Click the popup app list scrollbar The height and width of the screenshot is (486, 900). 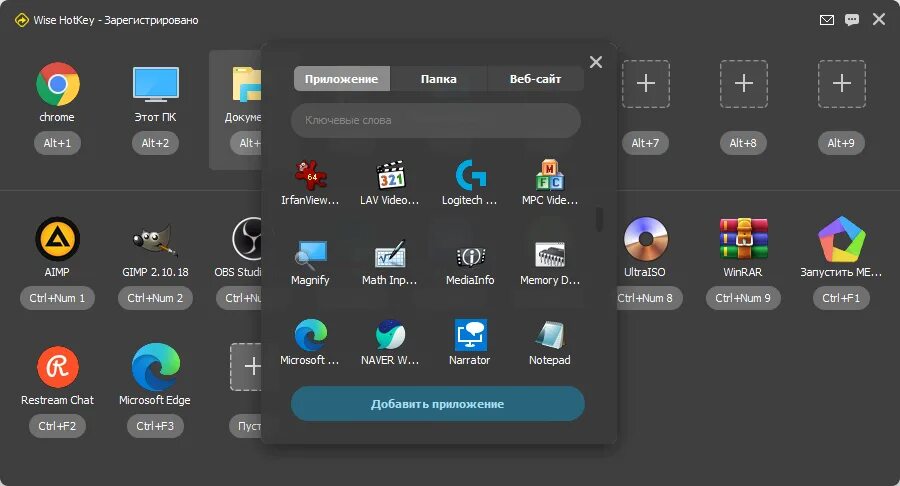pyautogui.click(x=599, y=219)
